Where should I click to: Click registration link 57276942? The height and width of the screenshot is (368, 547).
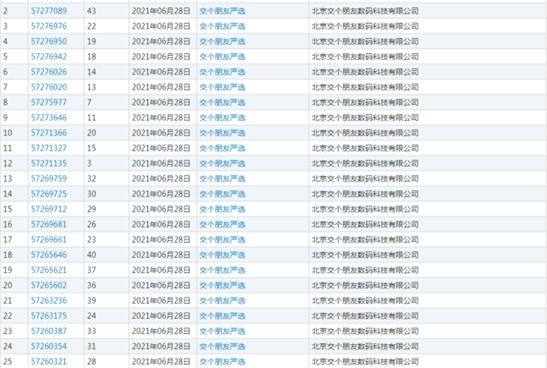(x=49, y=57)
